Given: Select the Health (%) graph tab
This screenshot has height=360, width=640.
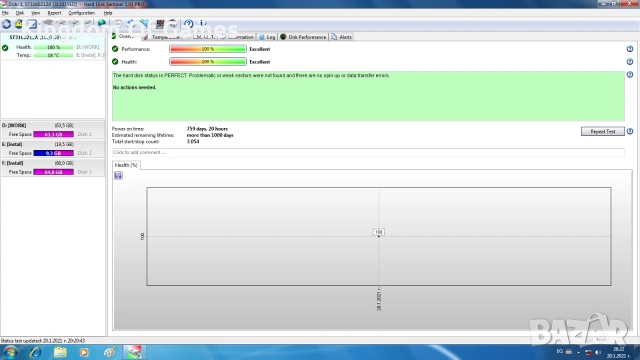Looking at the screenshot, I should 126,165.
